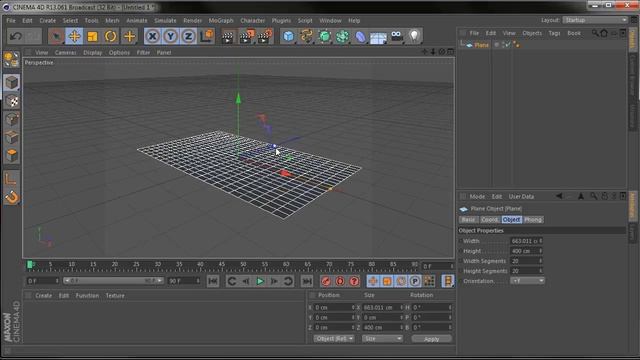
Task: Click Record Active Objects button
Action: 325,281
